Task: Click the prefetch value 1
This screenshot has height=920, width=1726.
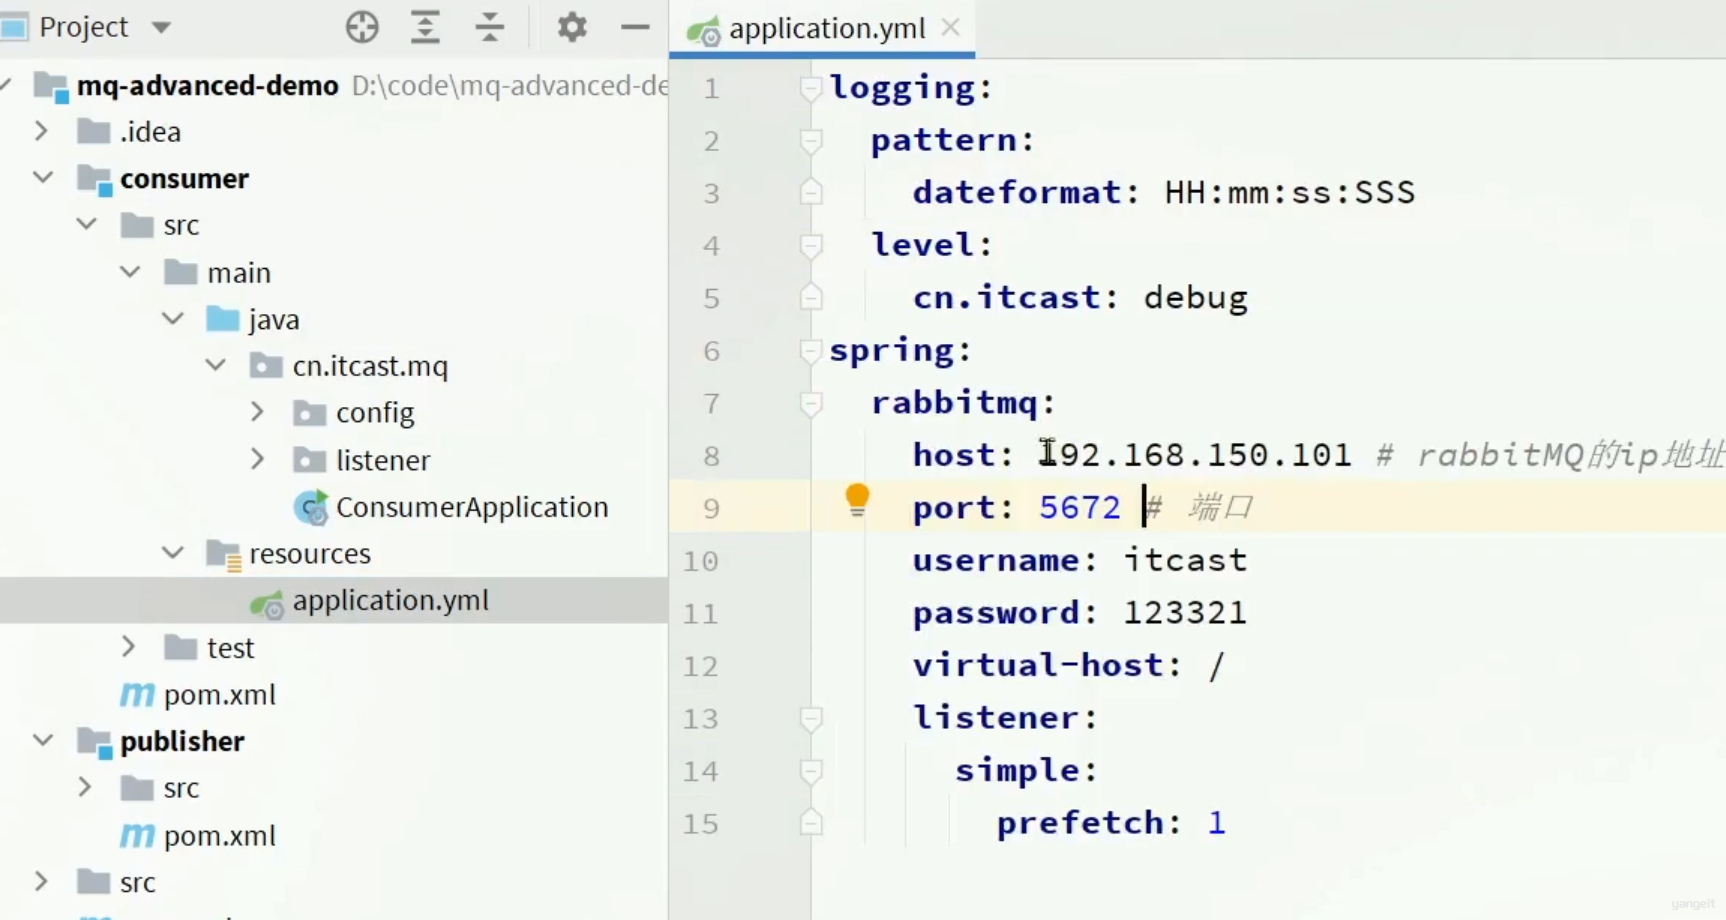Action: pos(1217,823)
